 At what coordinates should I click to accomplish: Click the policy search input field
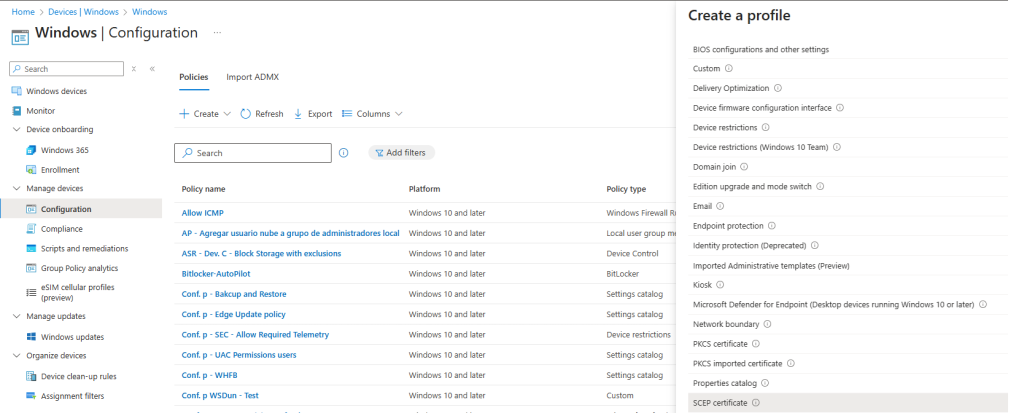coord(260,153)
